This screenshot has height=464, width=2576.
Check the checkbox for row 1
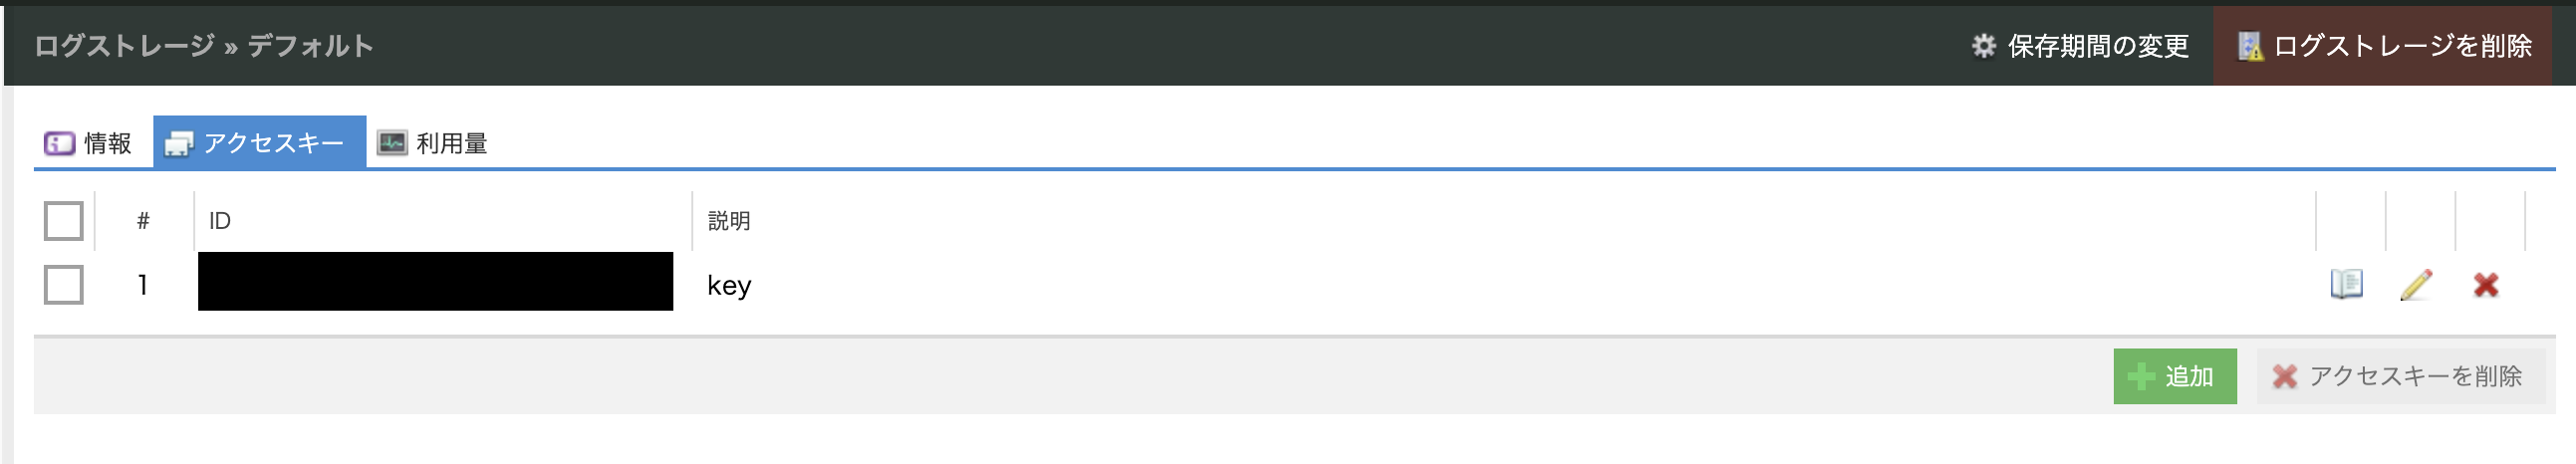63,285
